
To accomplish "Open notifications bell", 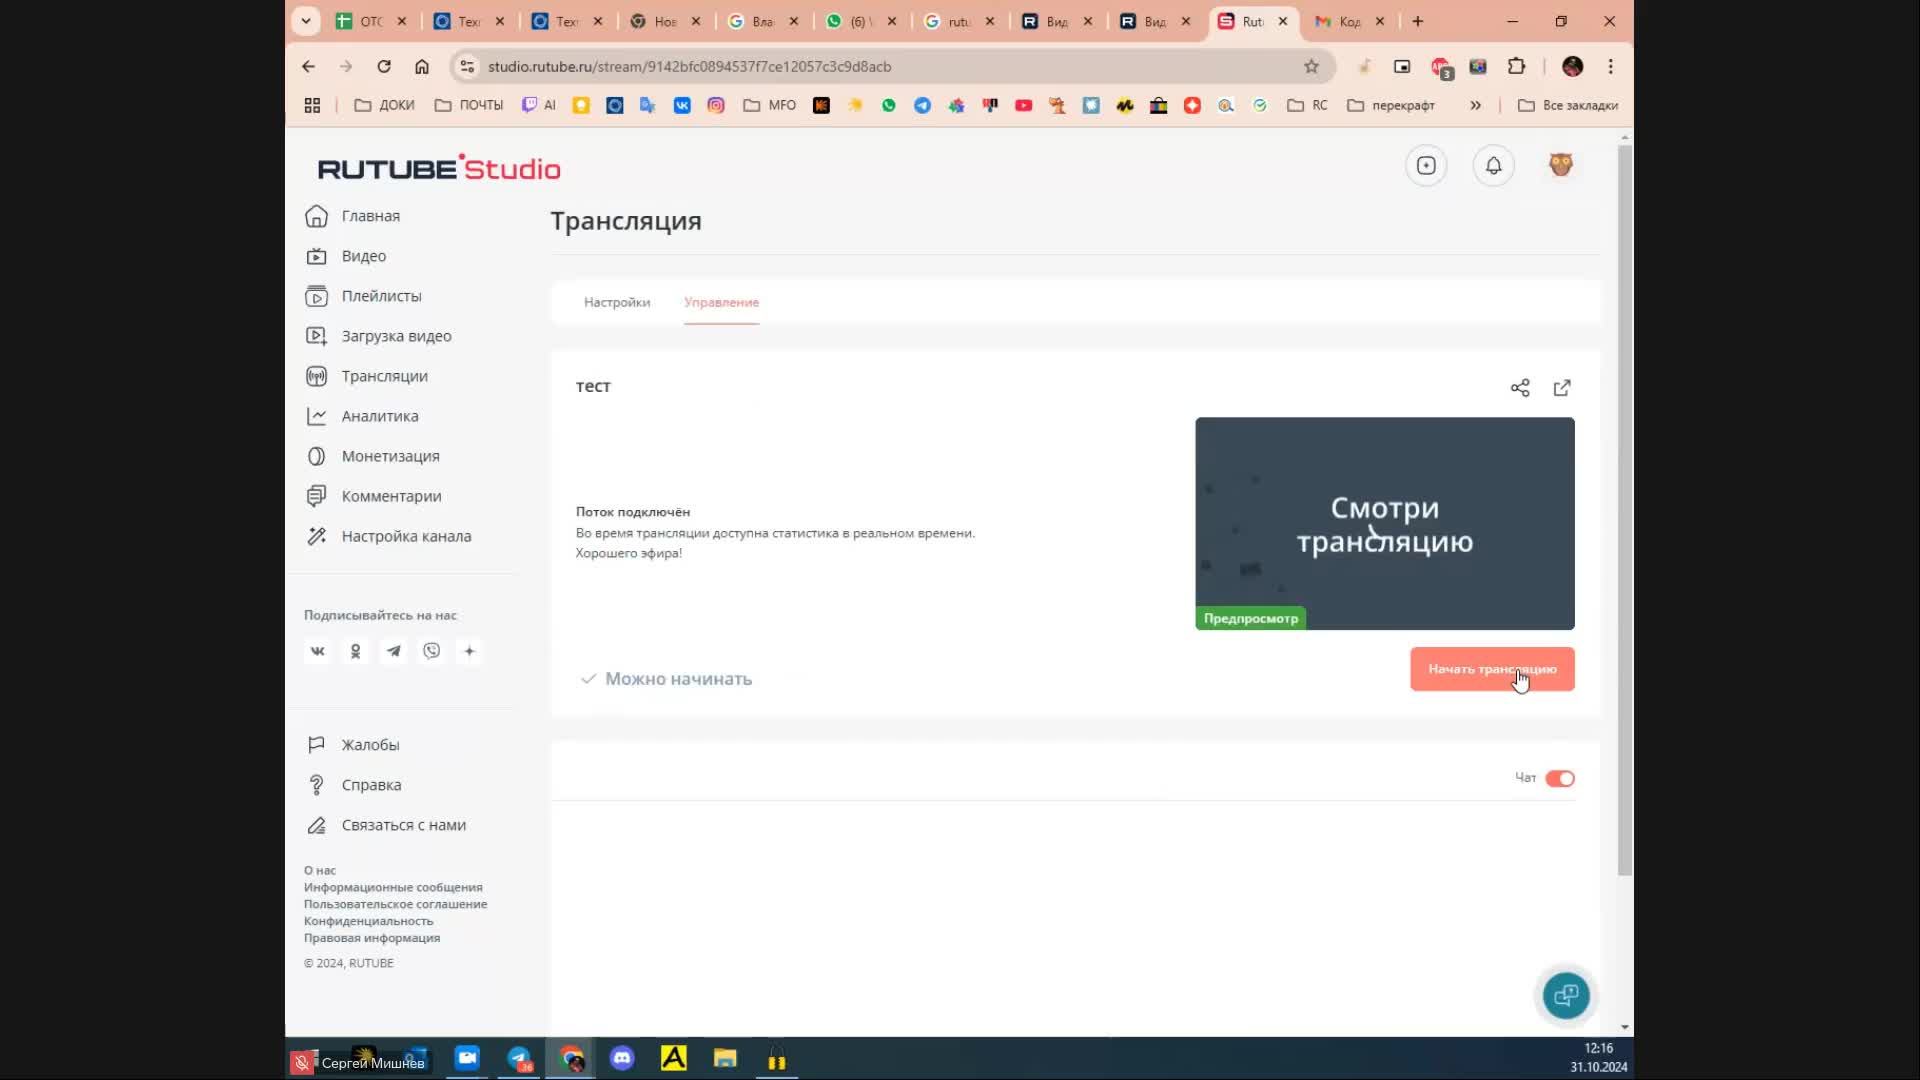I will coord(1493,166).
